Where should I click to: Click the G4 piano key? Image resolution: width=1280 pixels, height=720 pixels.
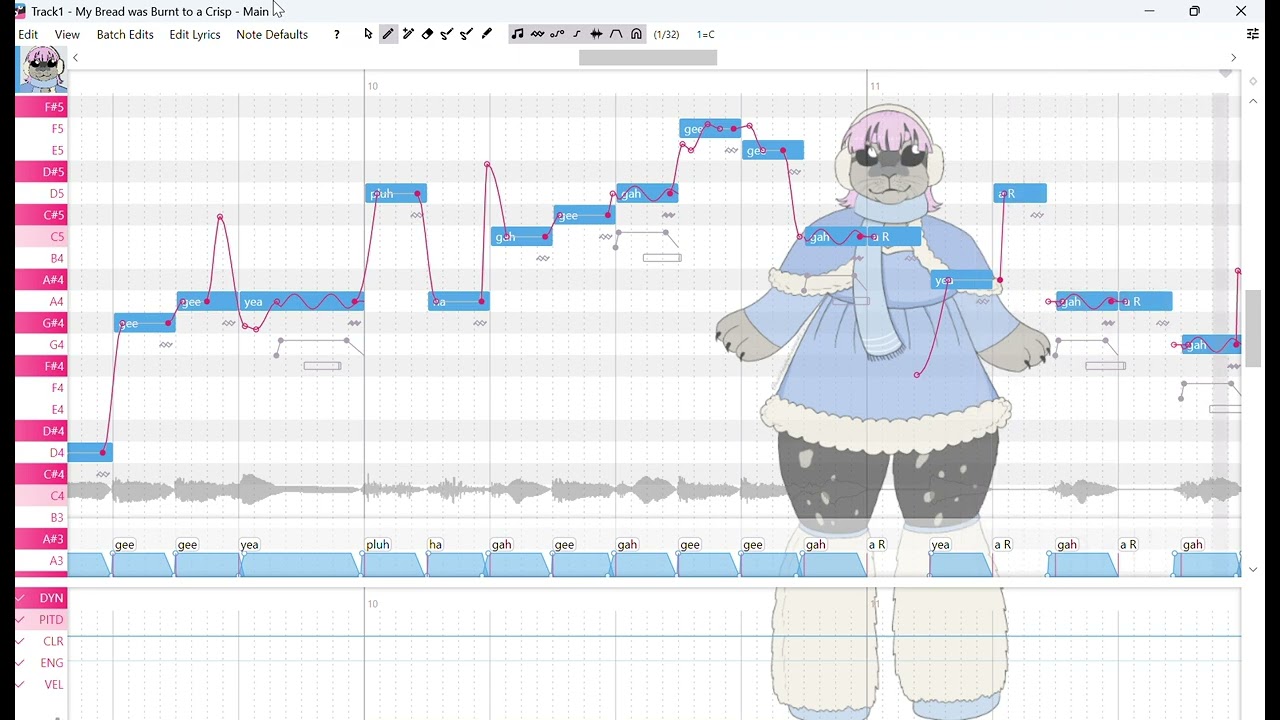click(41, 345)
